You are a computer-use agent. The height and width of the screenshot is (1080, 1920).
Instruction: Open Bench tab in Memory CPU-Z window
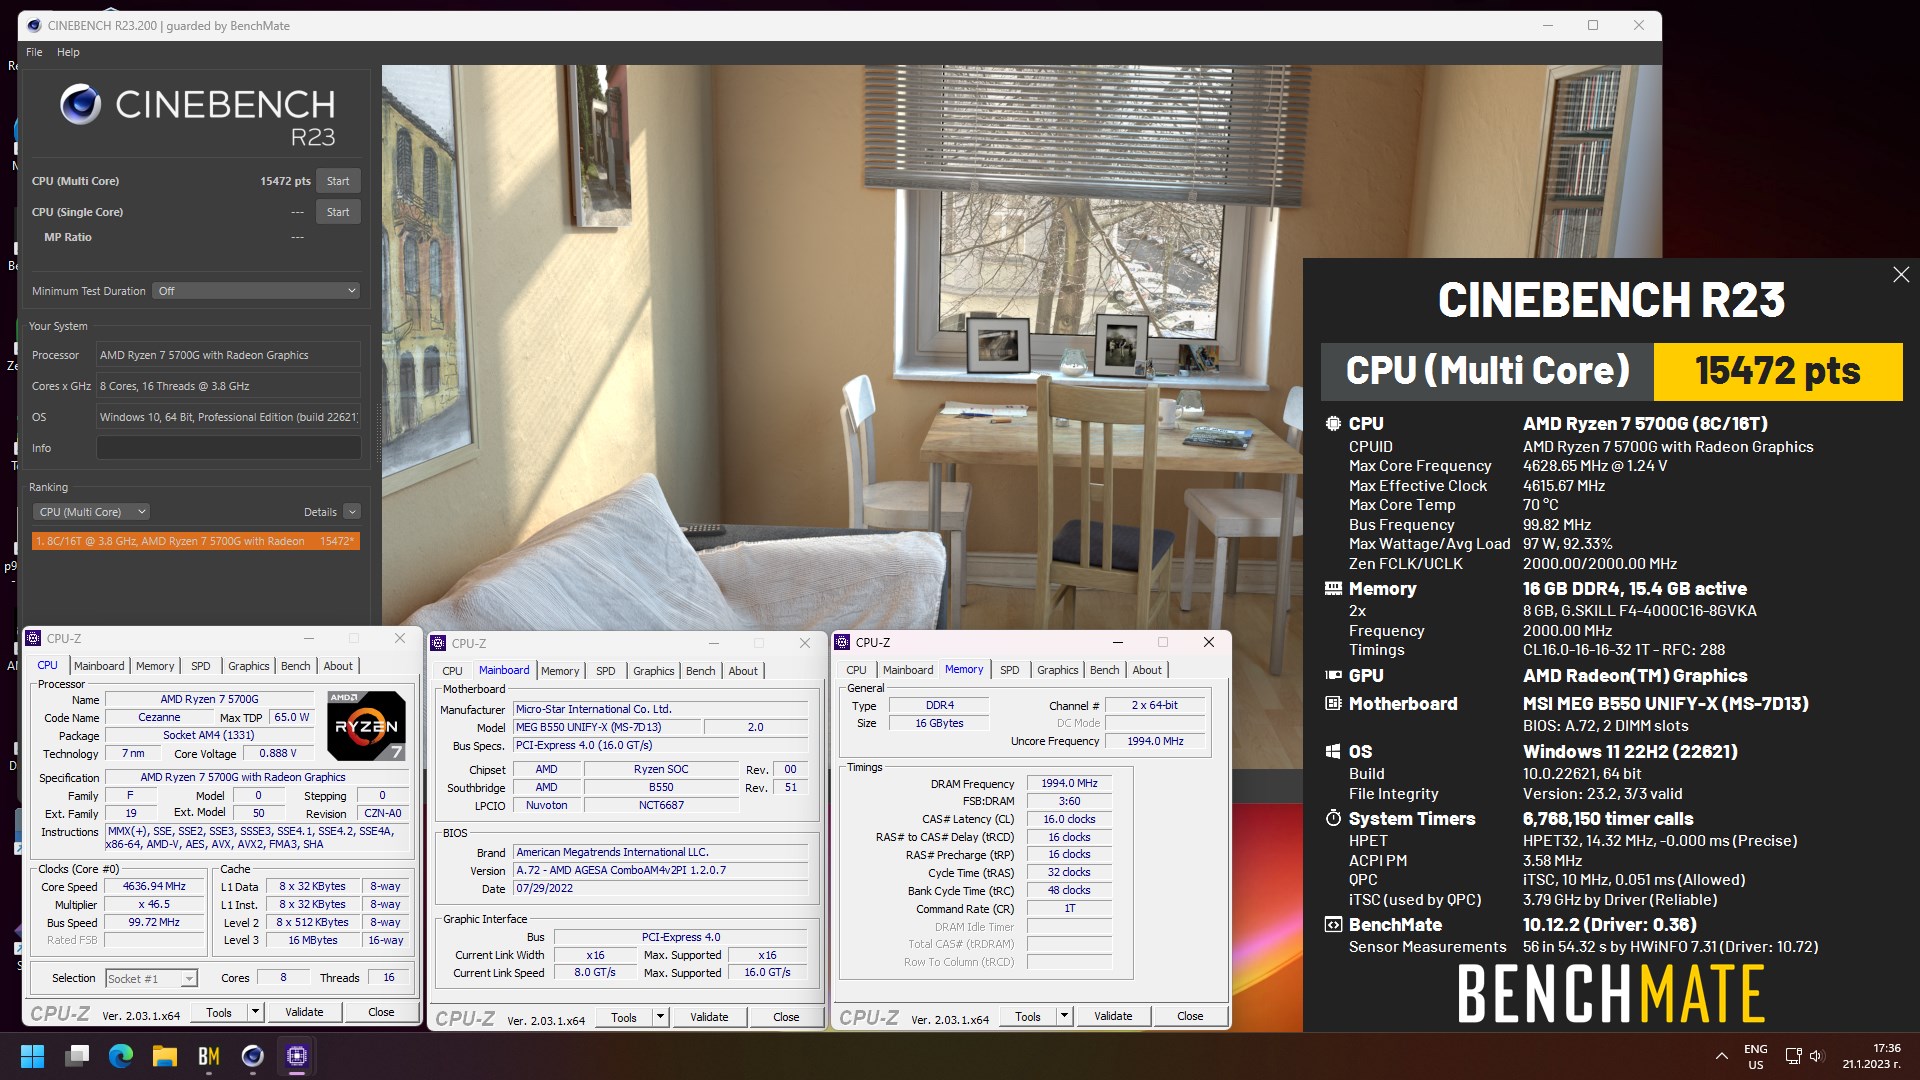click(x=1104, y=670)
